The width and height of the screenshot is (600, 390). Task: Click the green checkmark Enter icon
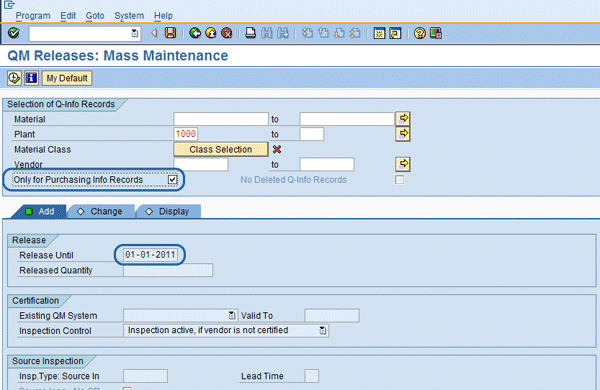pos(14,33)
